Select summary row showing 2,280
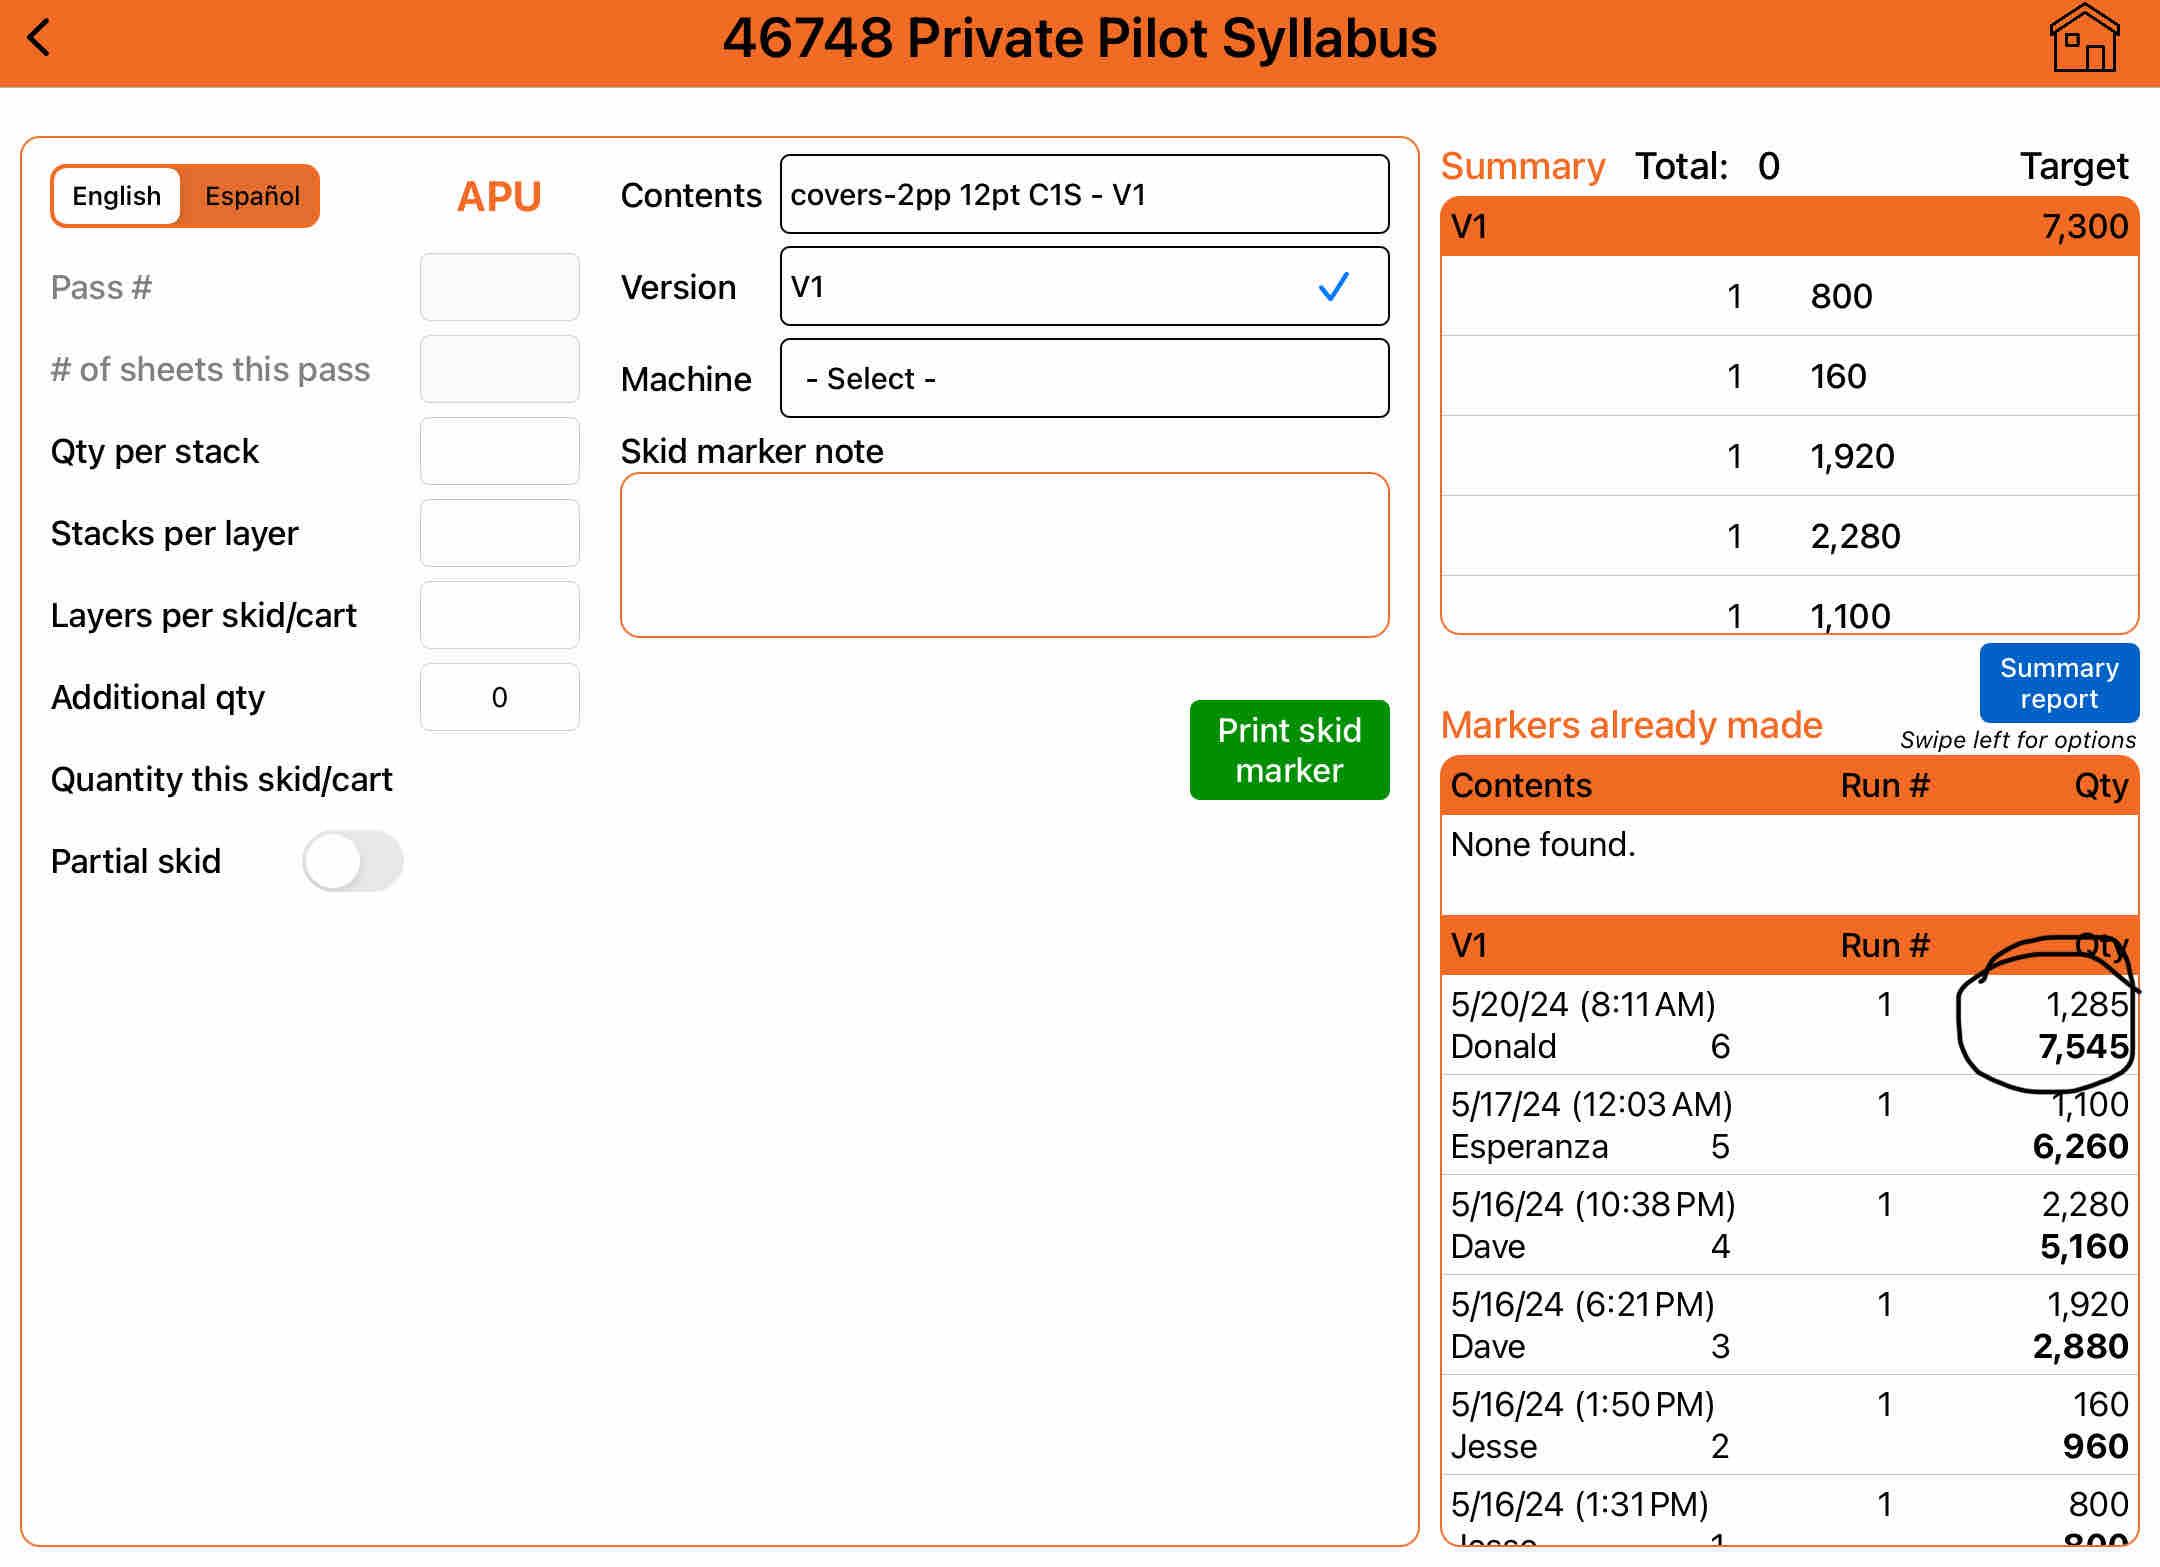Viewport: 2160px width, 1567px height. (x=1789, y=536)
